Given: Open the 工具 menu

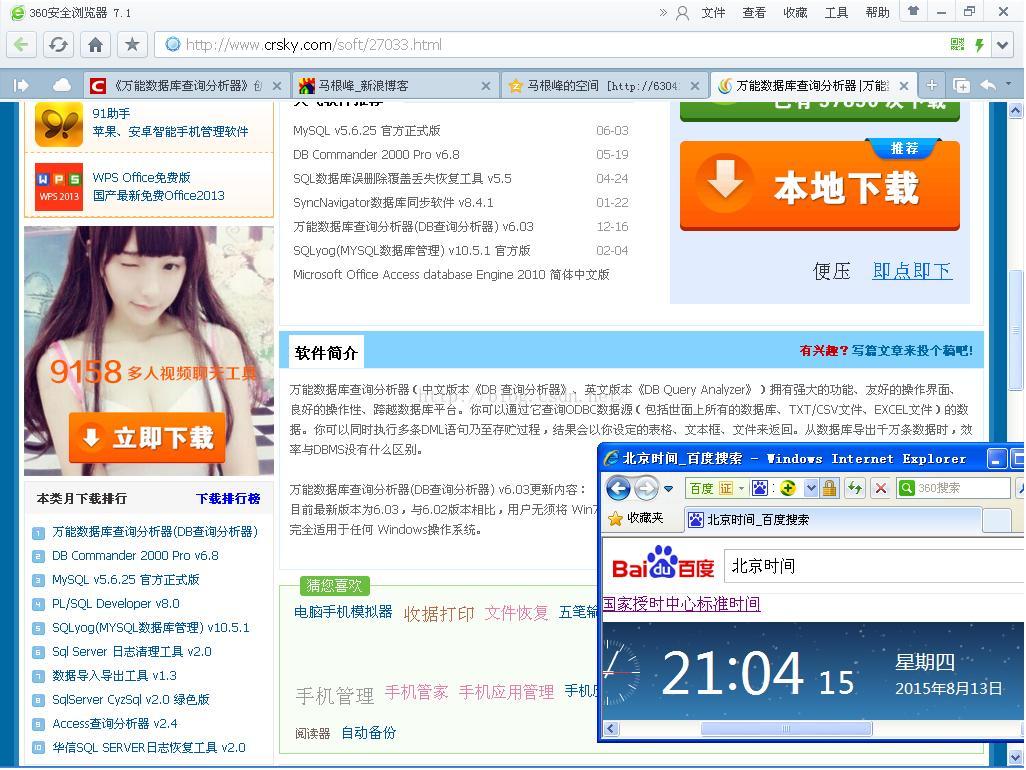Looking at the screenshot, I should click(x=836, y=12).
